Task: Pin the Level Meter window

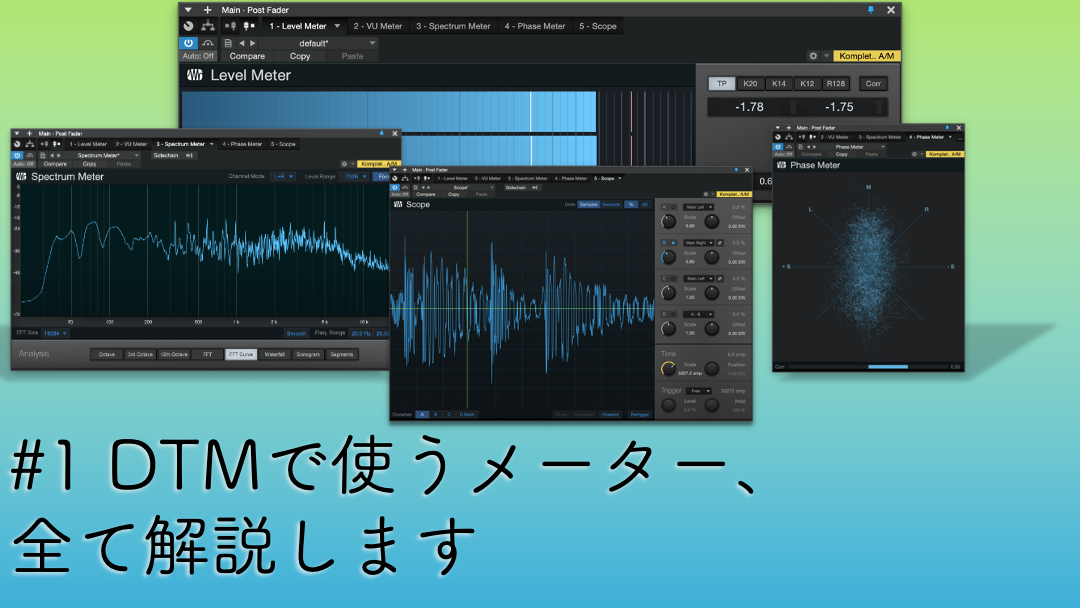Action: click(x=871, y=10)
